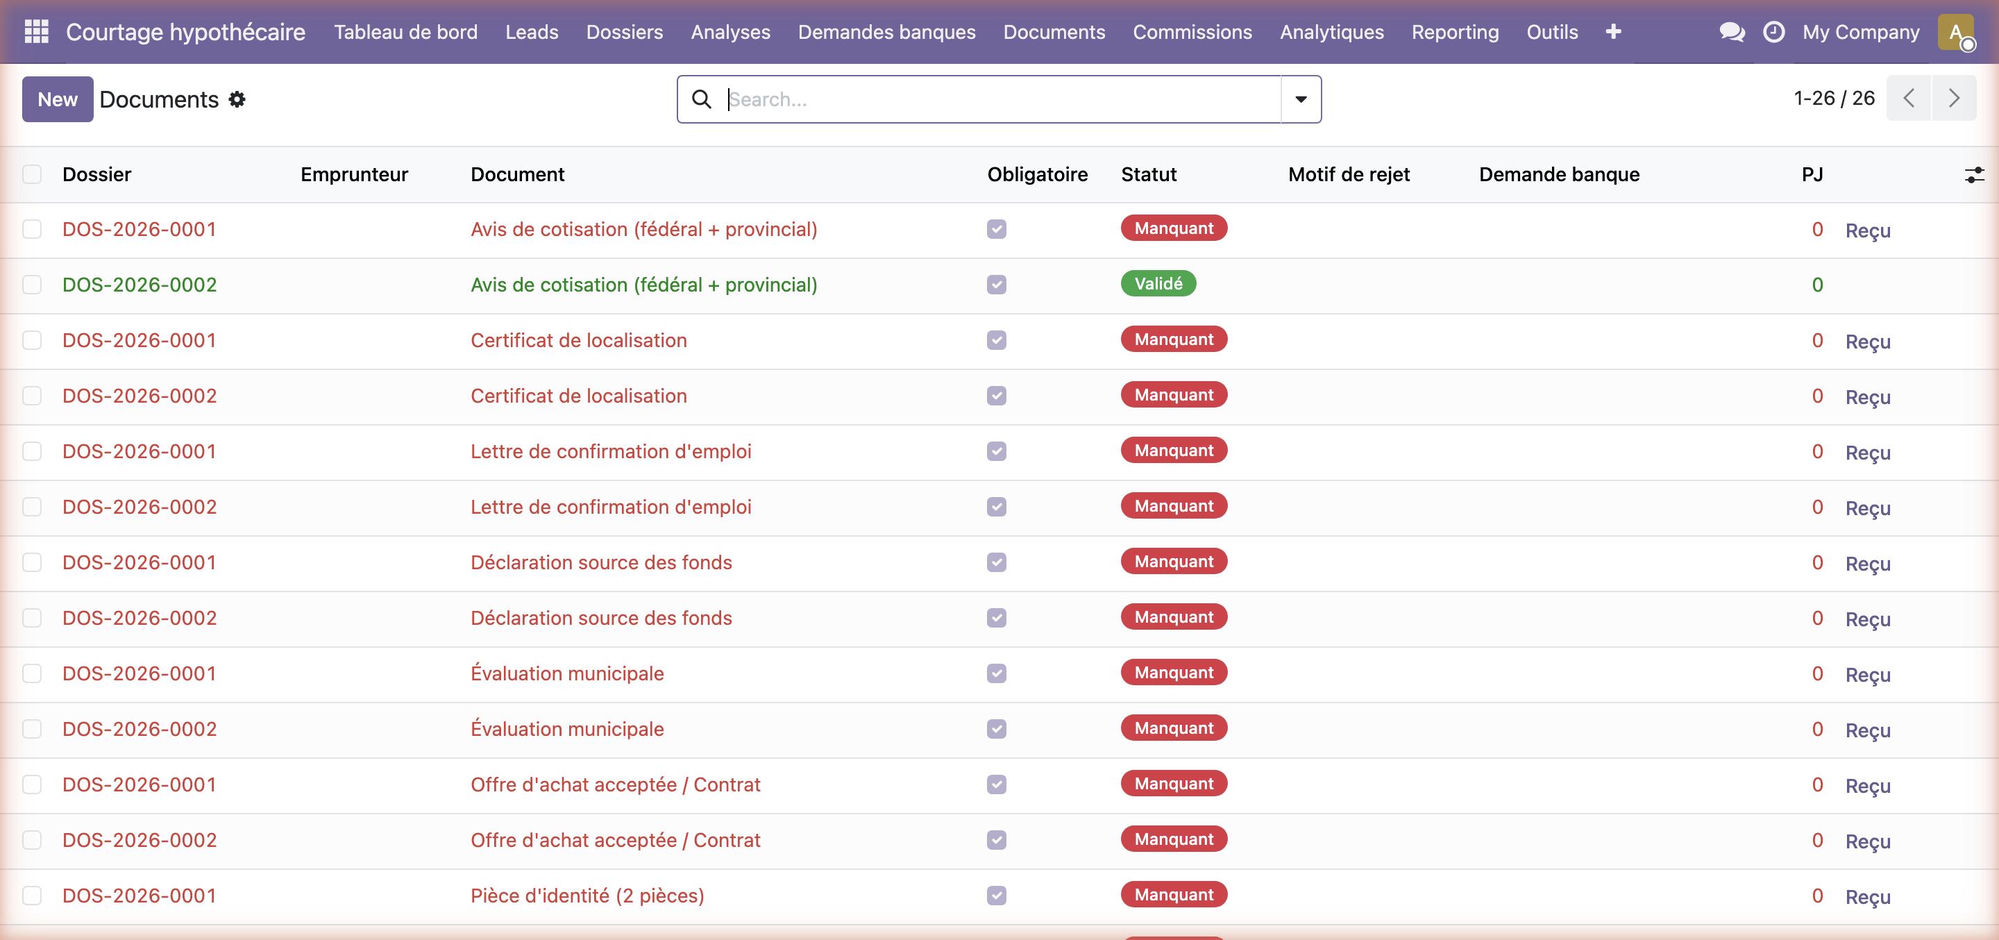
Task: Open the Reporting menu
Action: [1455, 32]
